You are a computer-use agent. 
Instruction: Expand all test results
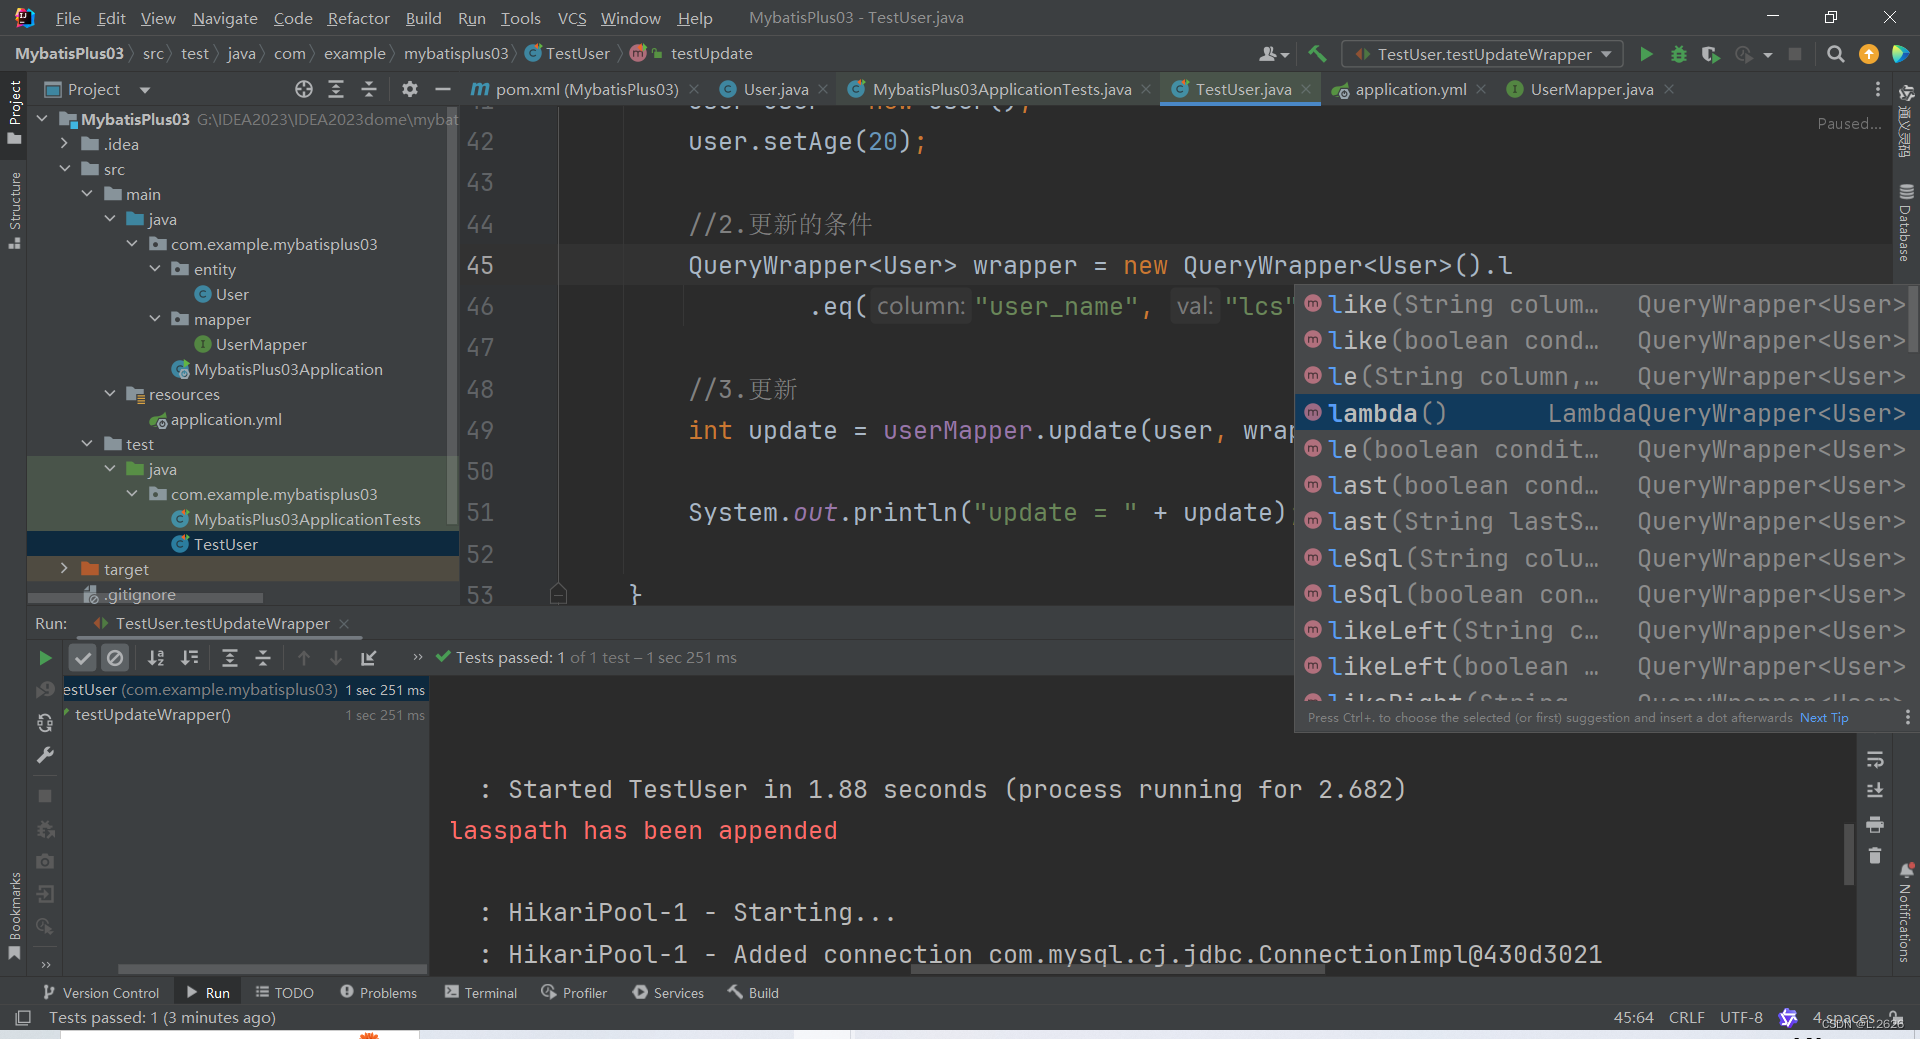230,657
